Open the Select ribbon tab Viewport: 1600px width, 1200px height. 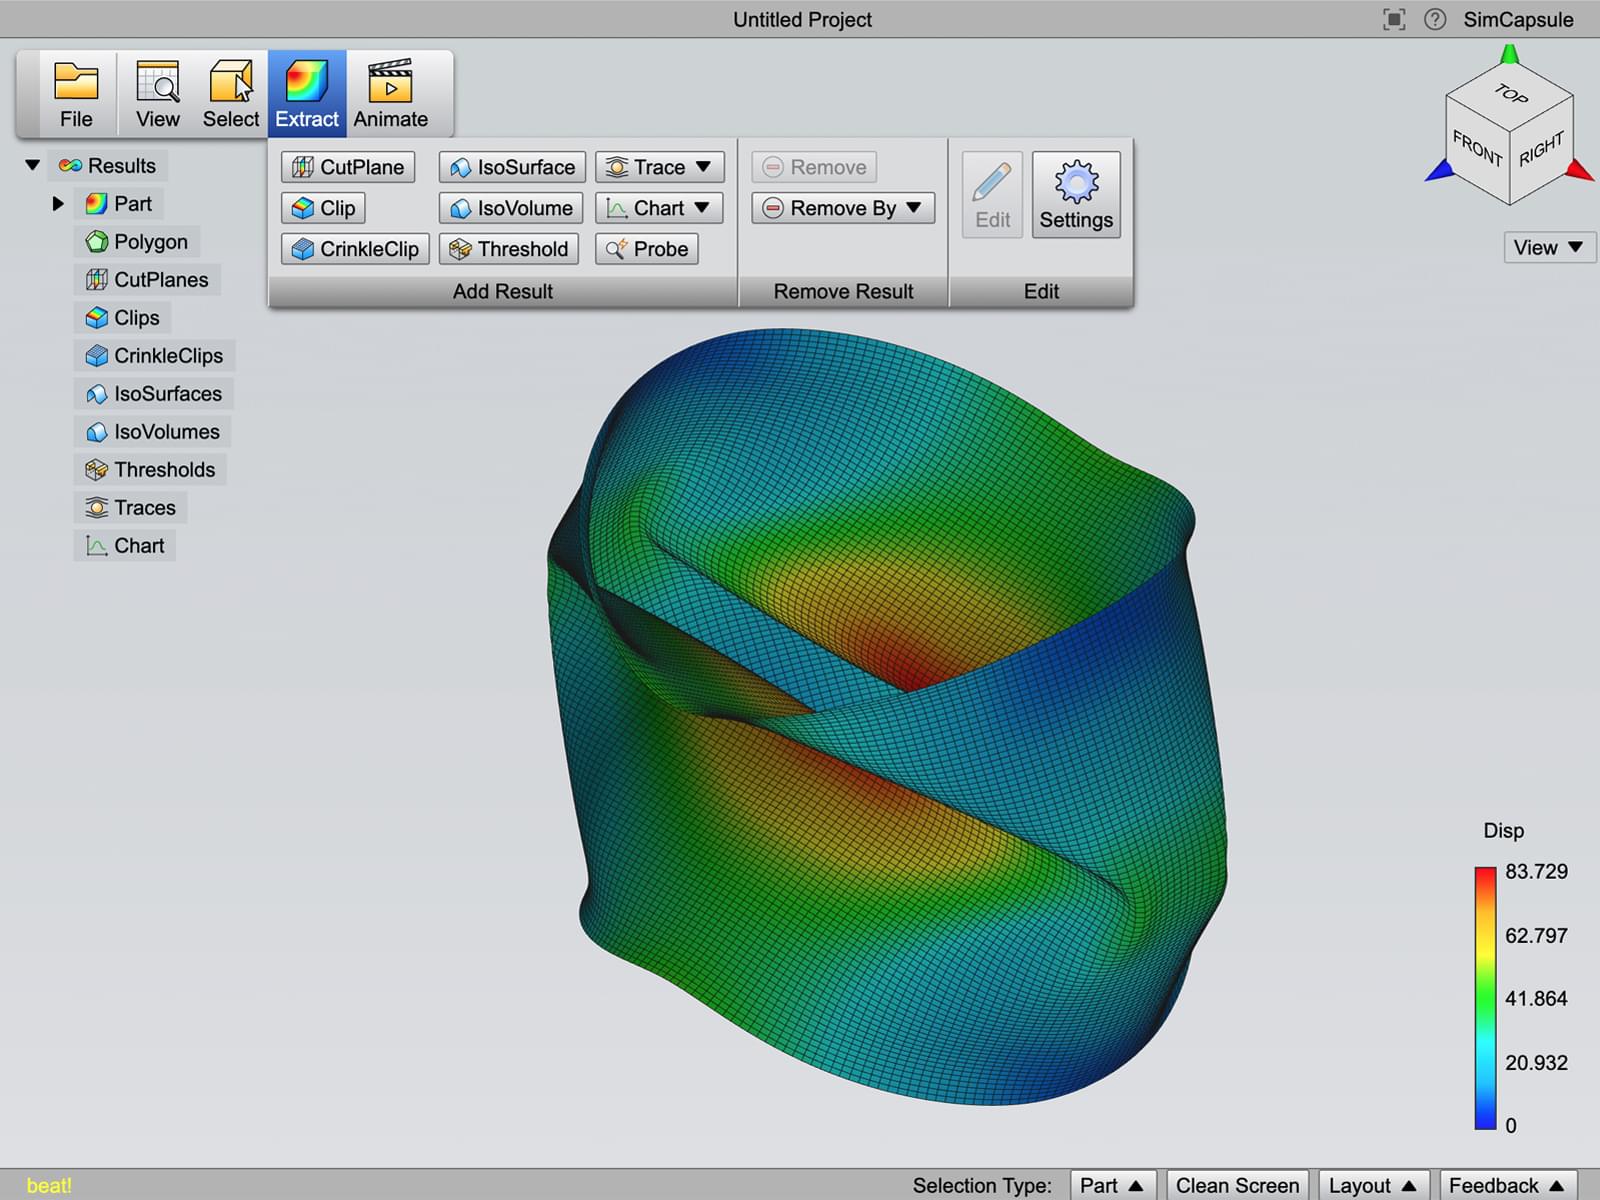point(231,94)
